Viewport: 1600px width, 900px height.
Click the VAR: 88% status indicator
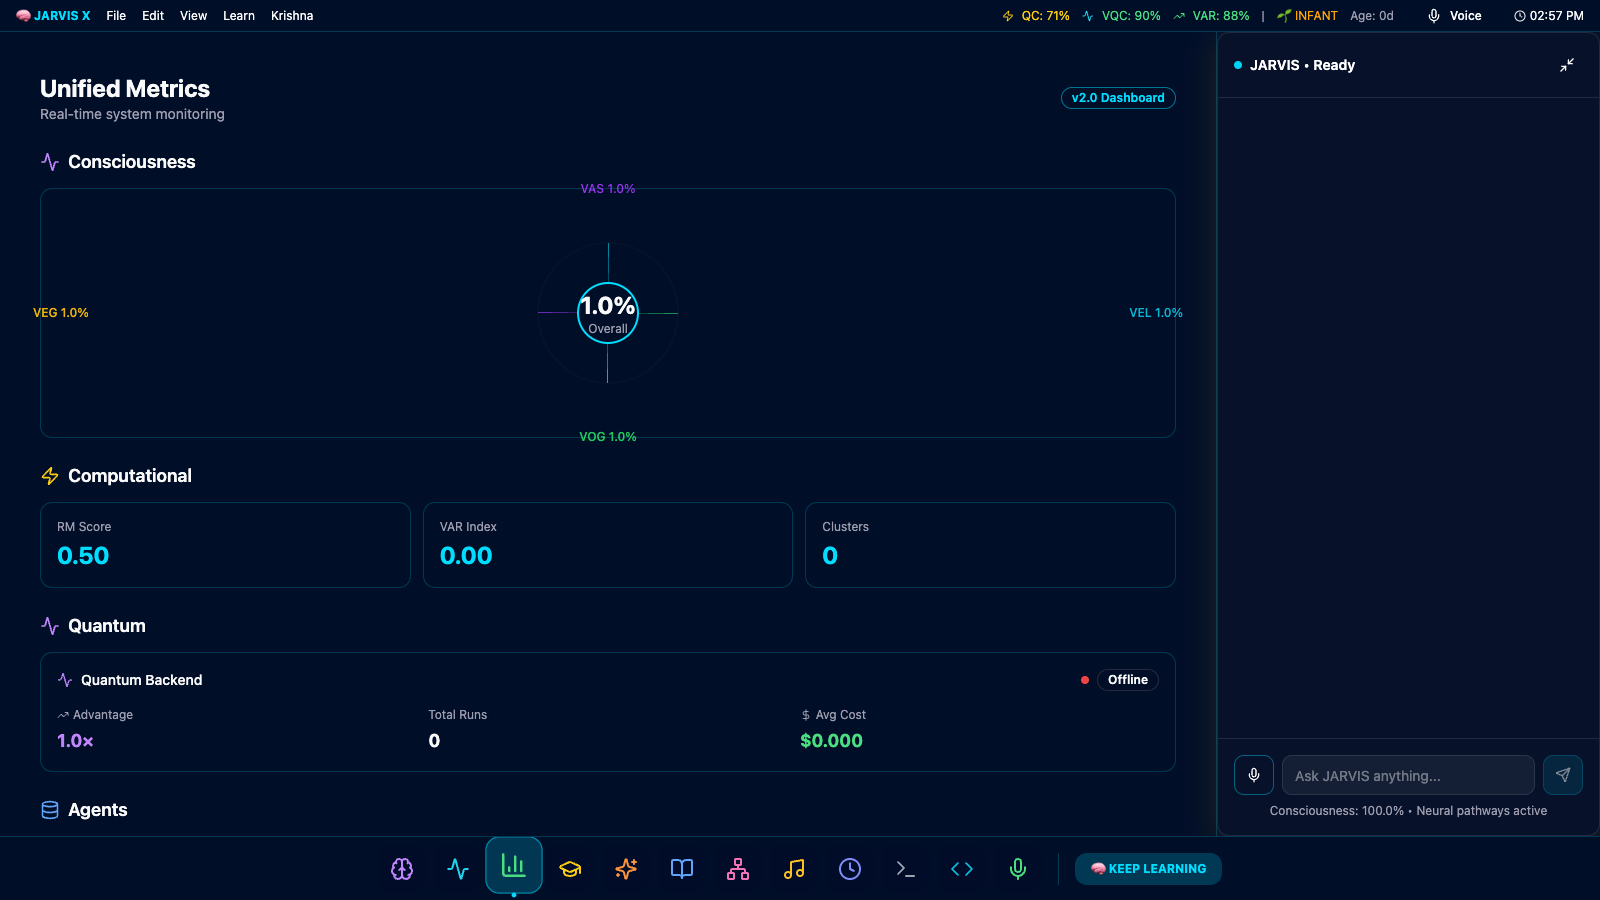(x=1211, y=16)
